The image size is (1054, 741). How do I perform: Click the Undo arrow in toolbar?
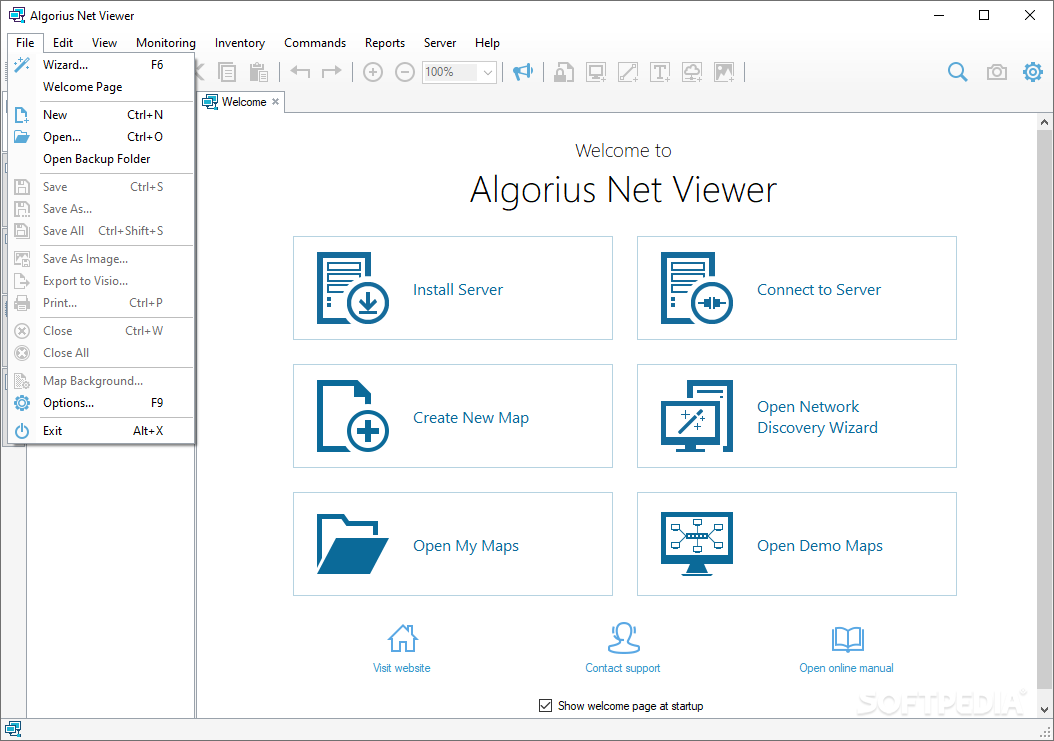[300, 71]
